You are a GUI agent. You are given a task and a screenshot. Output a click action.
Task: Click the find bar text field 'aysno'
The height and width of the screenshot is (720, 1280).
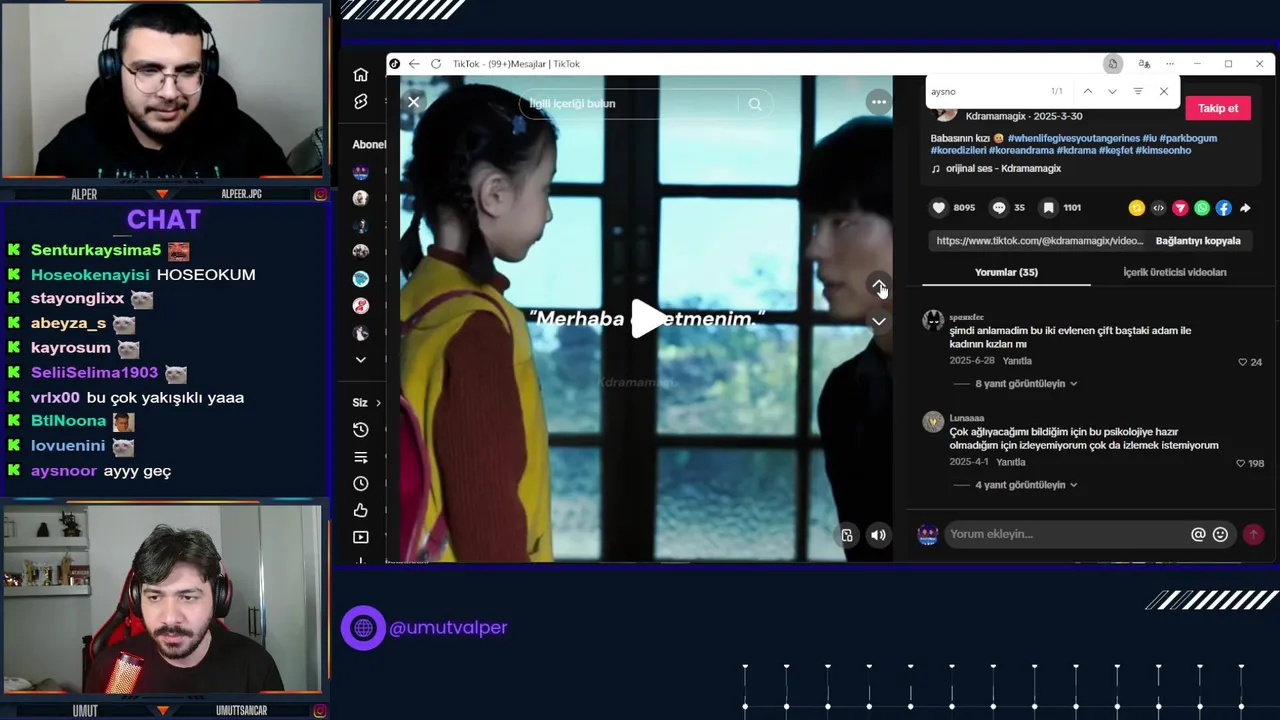[985, 91]
